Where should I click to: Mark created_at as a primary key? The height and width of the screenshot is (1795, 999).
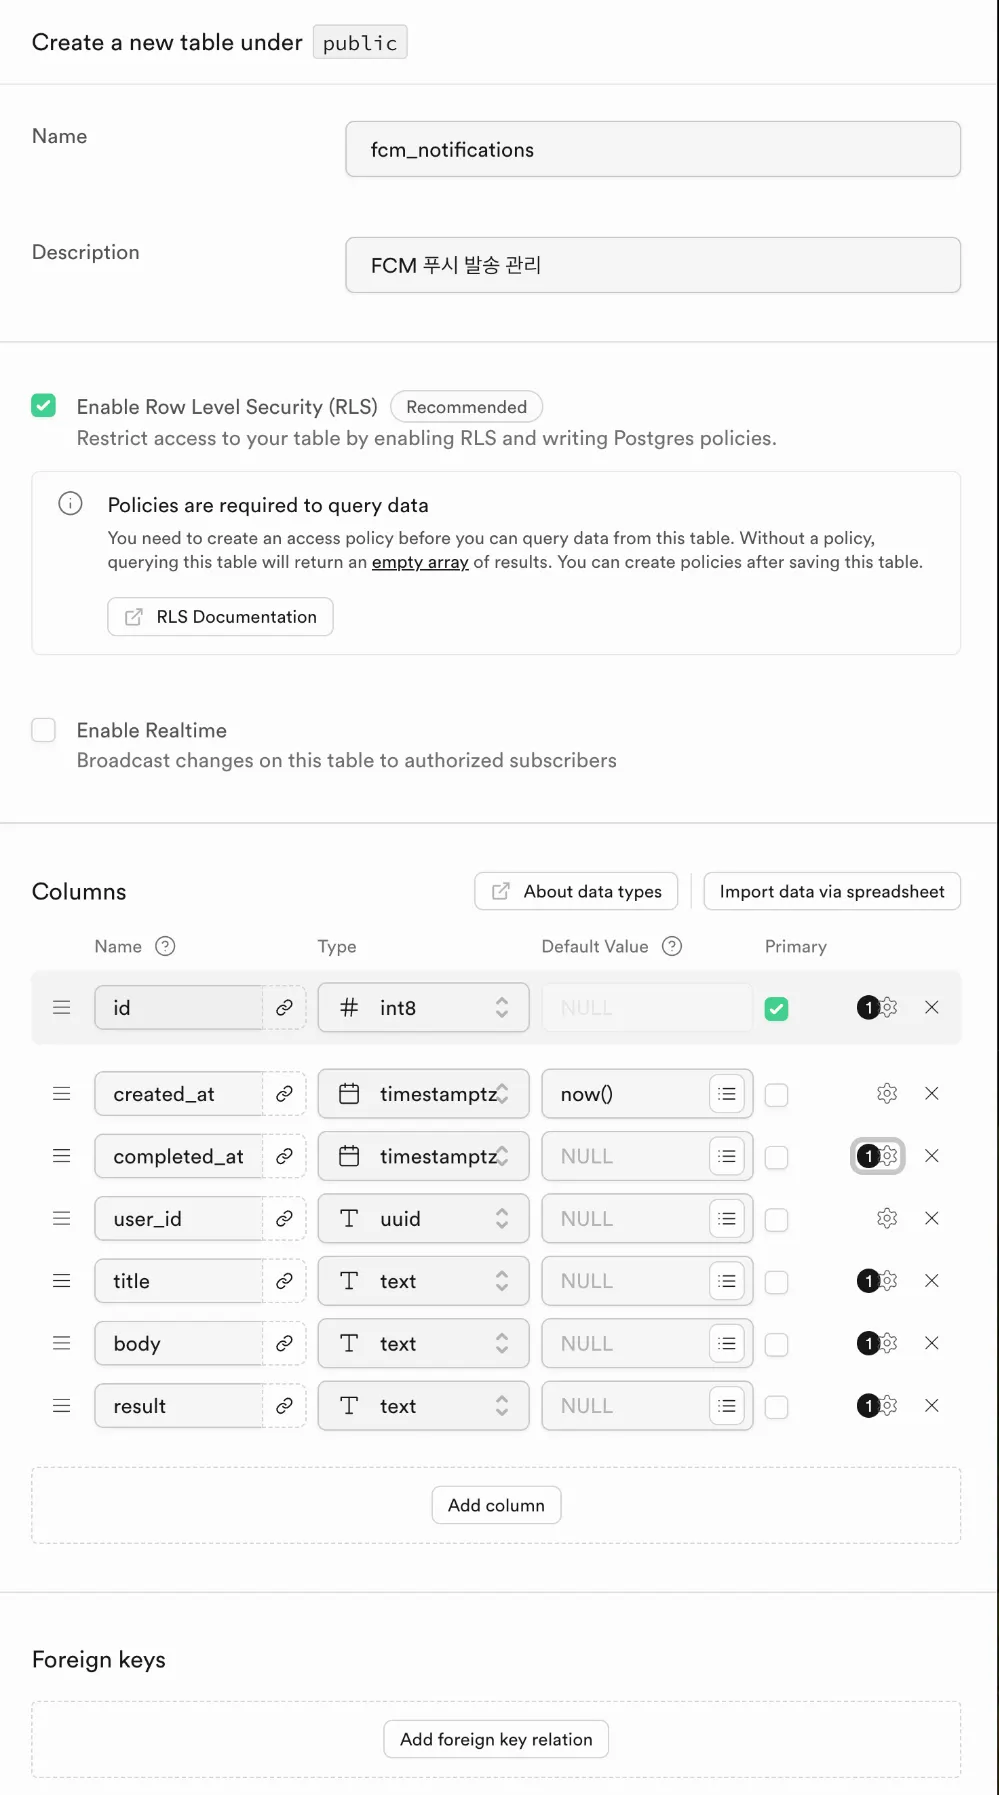(776, 1095)
